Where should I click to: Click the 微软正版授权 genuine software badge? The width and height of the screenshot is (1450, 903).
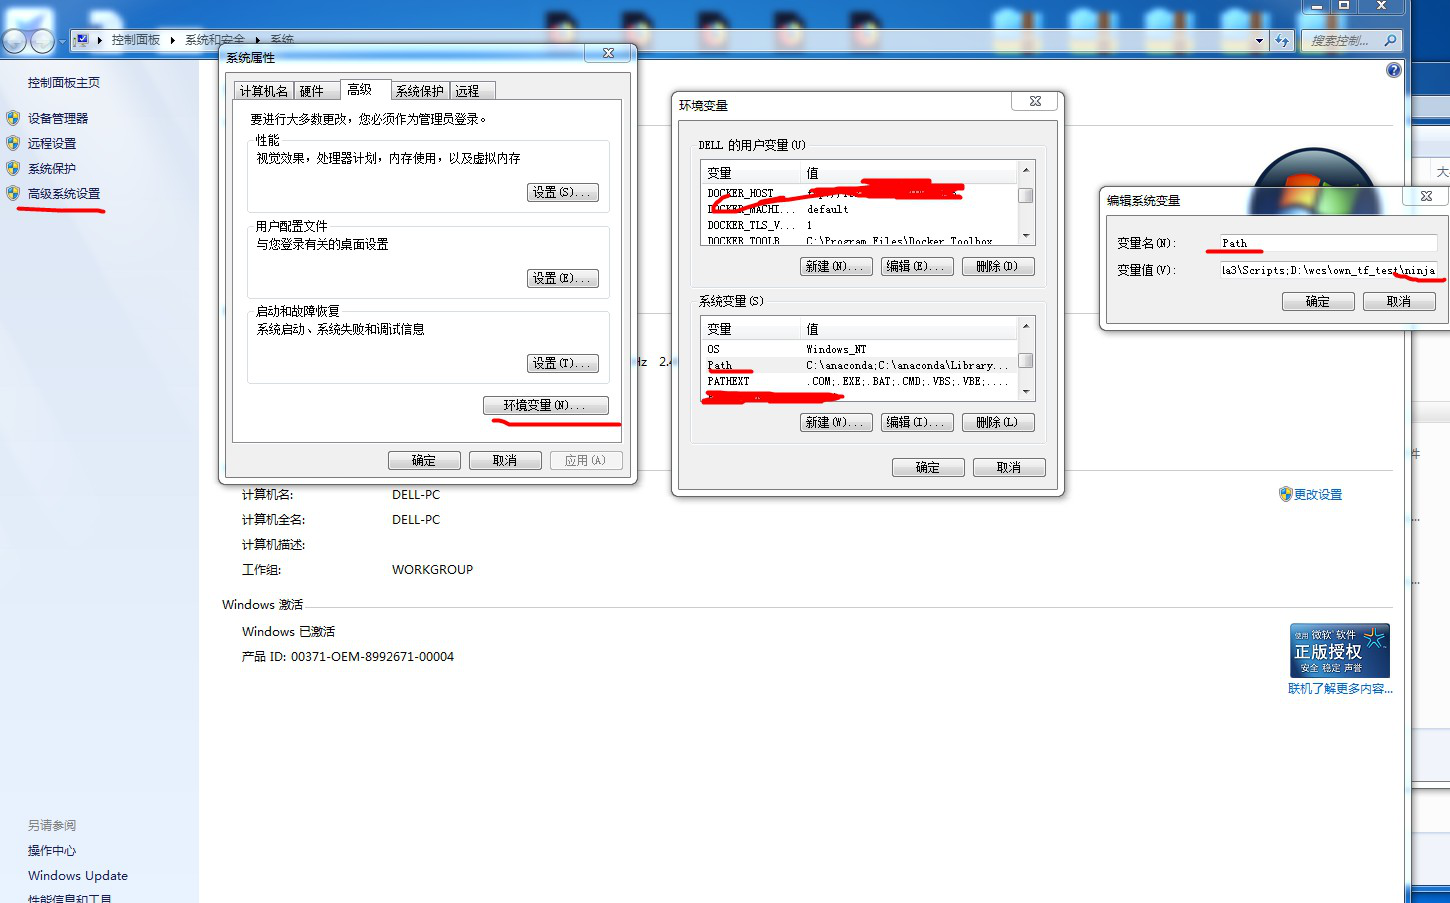pyautogui.click(x=1339, y=650)
